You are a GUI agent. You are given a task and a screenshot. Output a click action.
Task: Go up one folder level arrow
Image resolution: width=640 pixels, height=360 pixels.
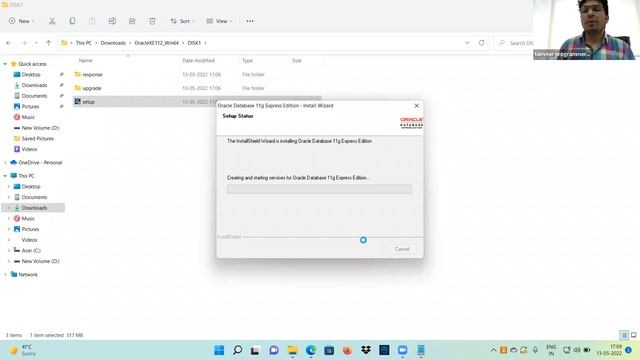(48, 43)
